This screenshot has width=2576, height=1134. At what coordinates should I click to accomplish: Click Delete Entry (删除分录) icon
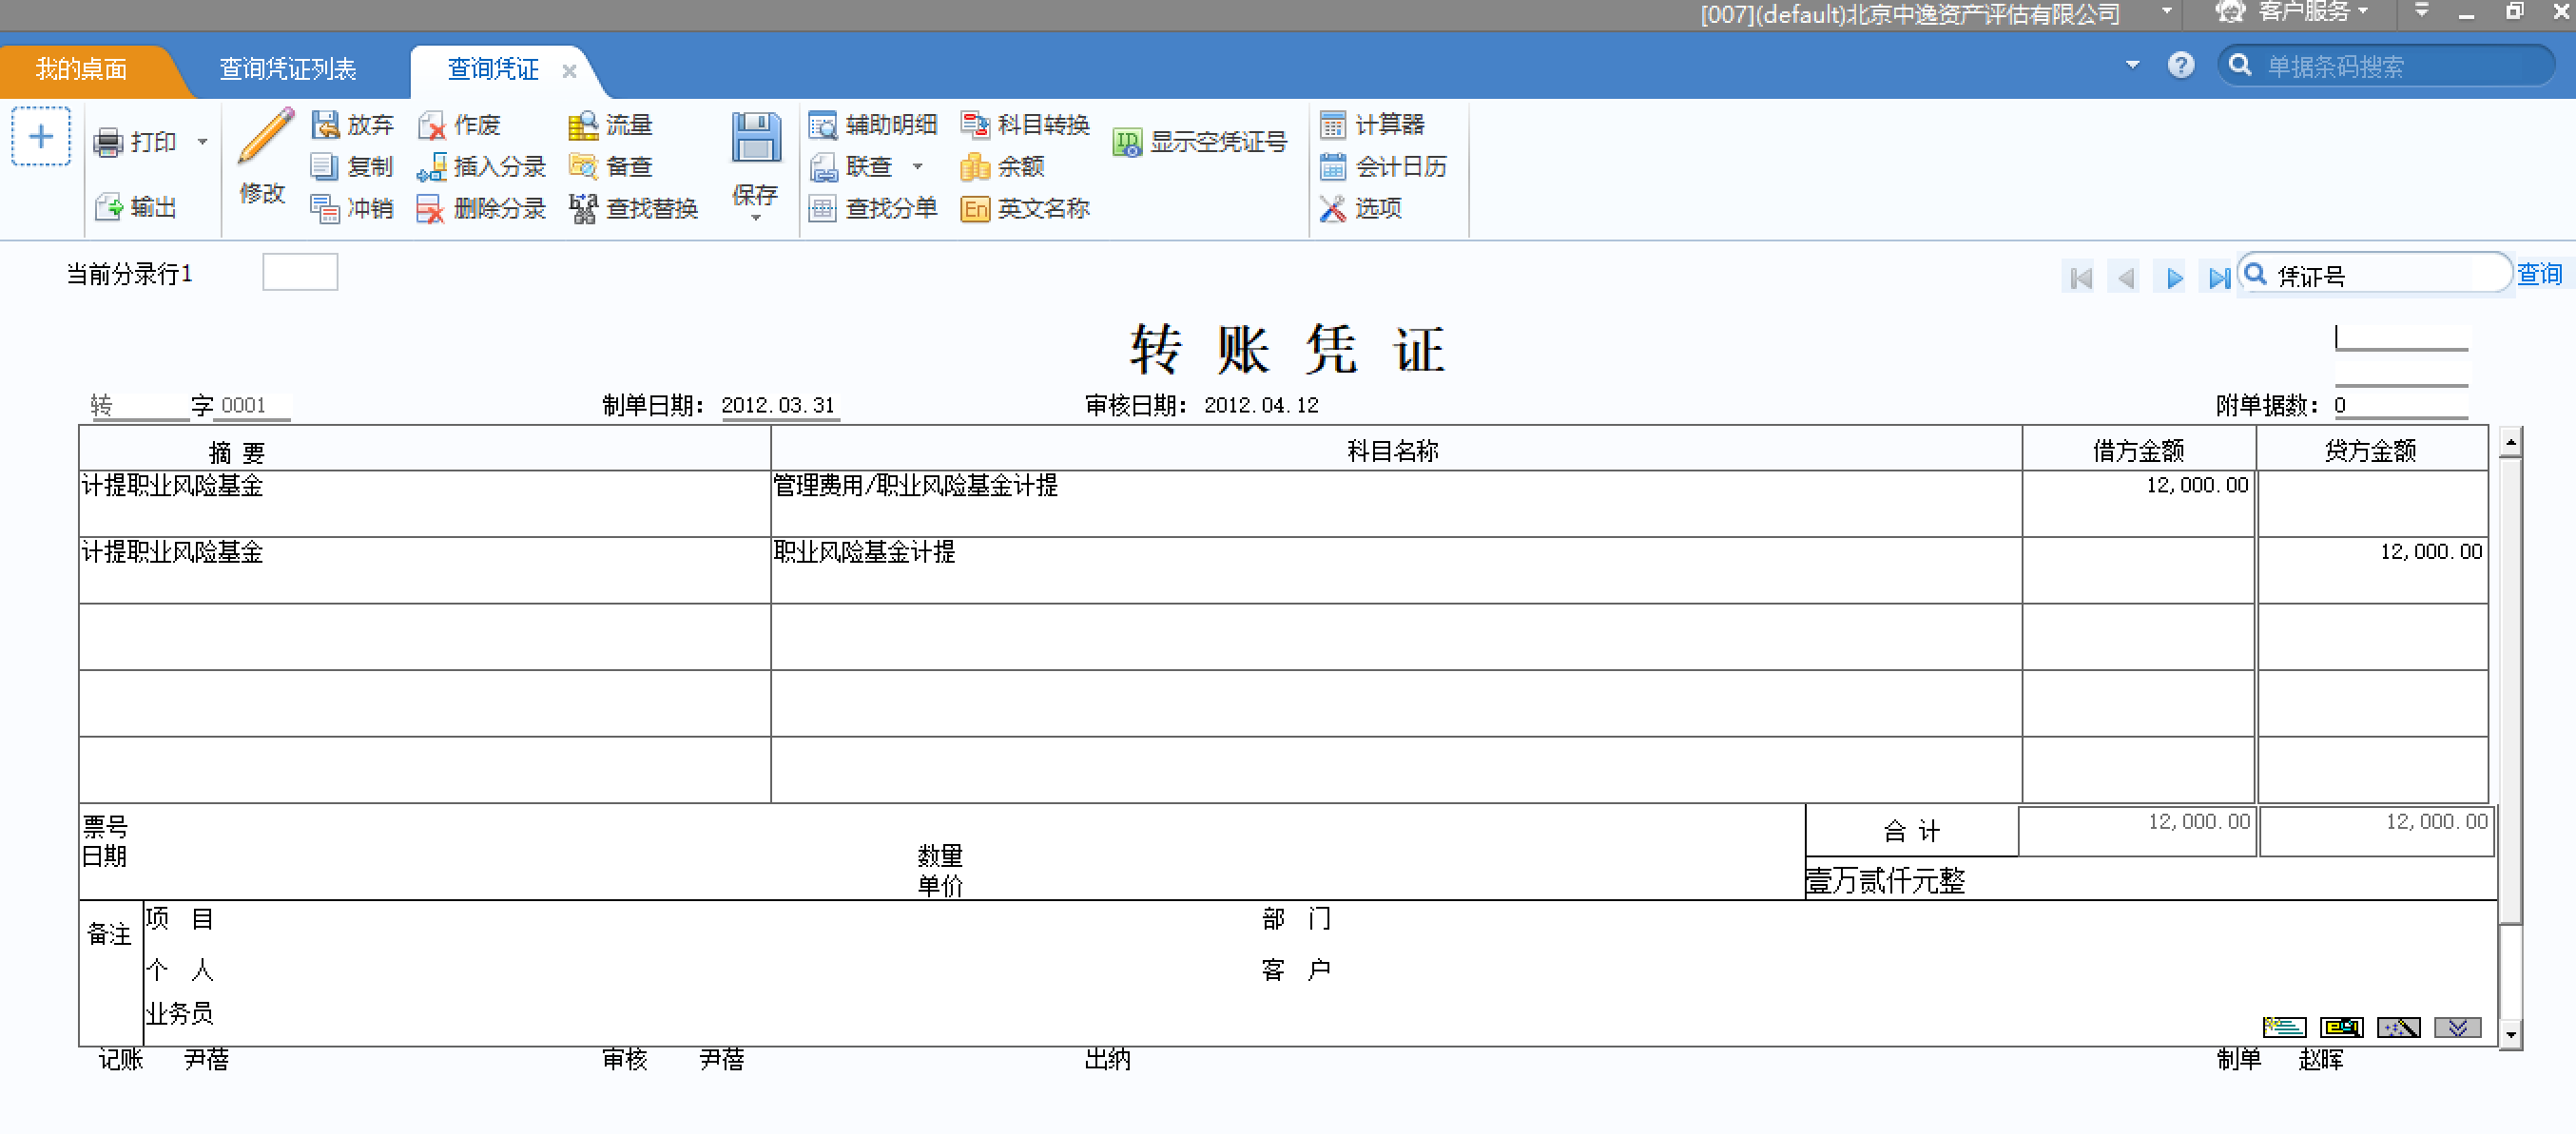click(430, 208)
